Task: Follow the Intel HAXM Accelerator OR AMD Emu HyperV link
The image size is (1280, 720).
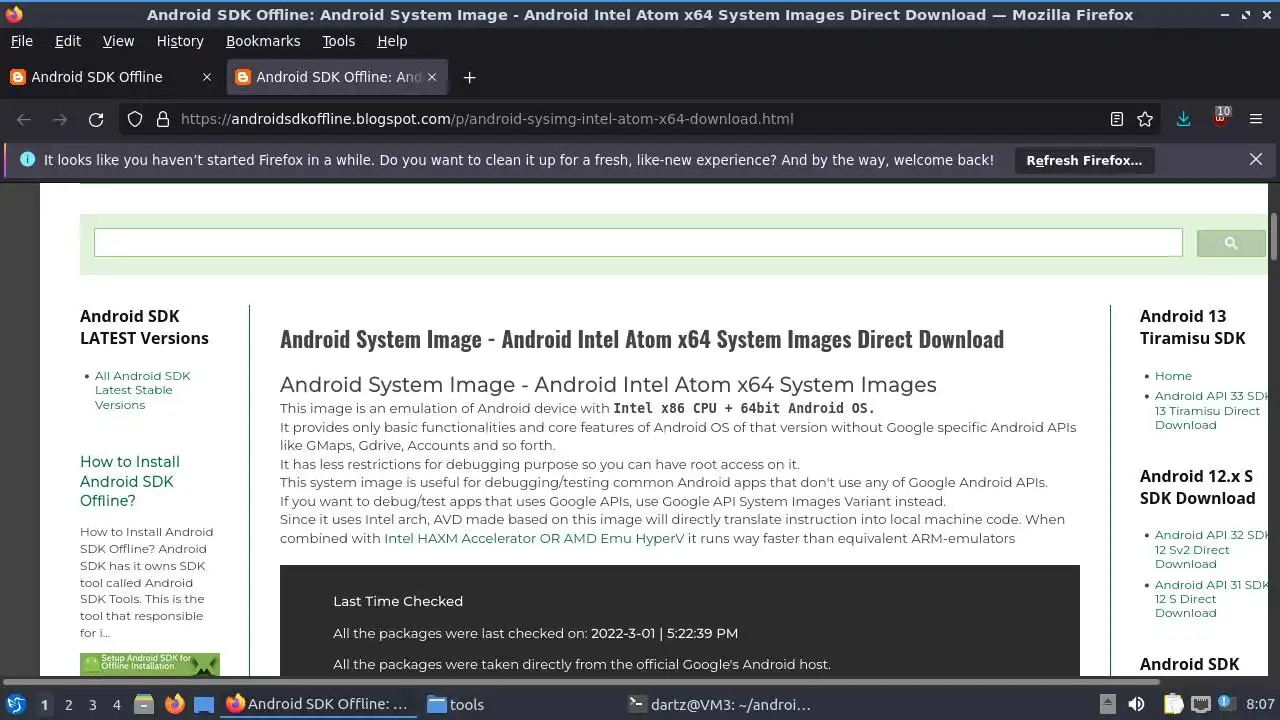Action: [534, 538]
